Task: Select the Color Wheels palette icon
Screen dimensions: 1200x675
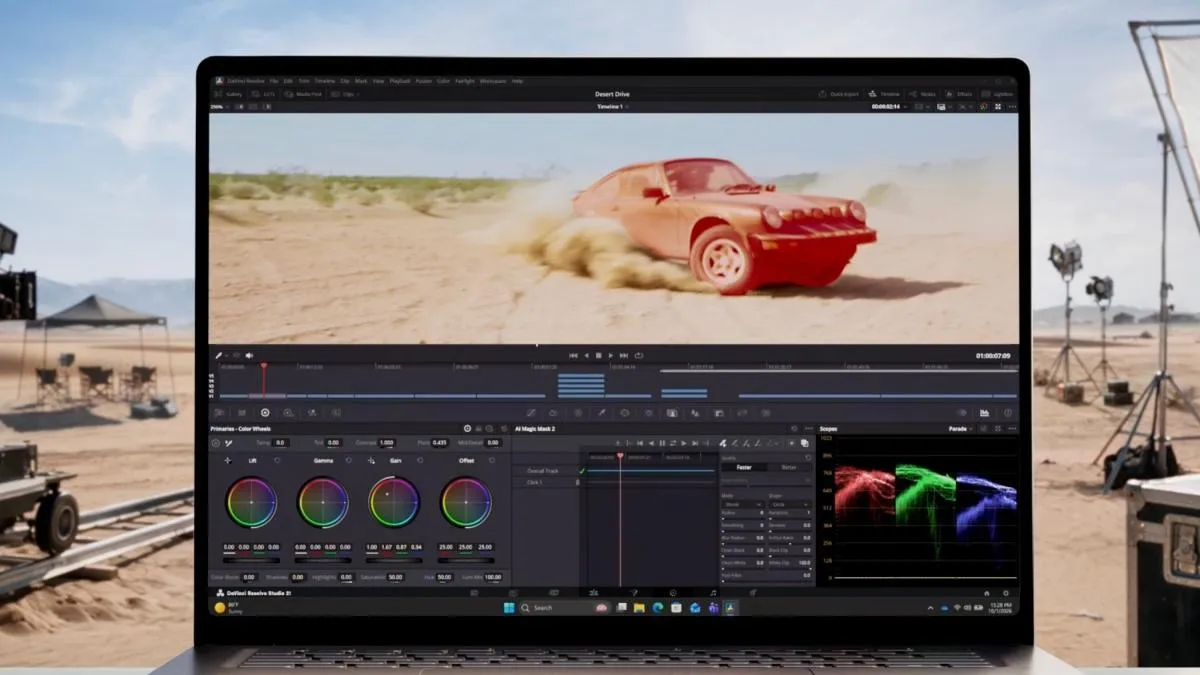Action: (265, 413)
